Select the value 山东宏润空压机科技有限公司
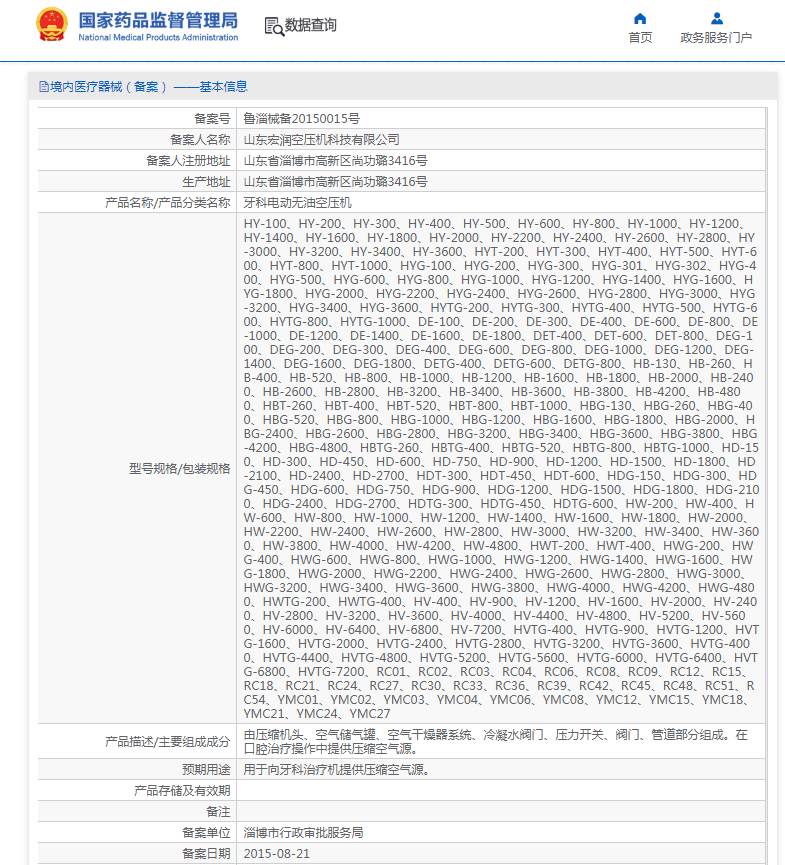The width and height of the screenshot is (785, 865). (322, 140)
